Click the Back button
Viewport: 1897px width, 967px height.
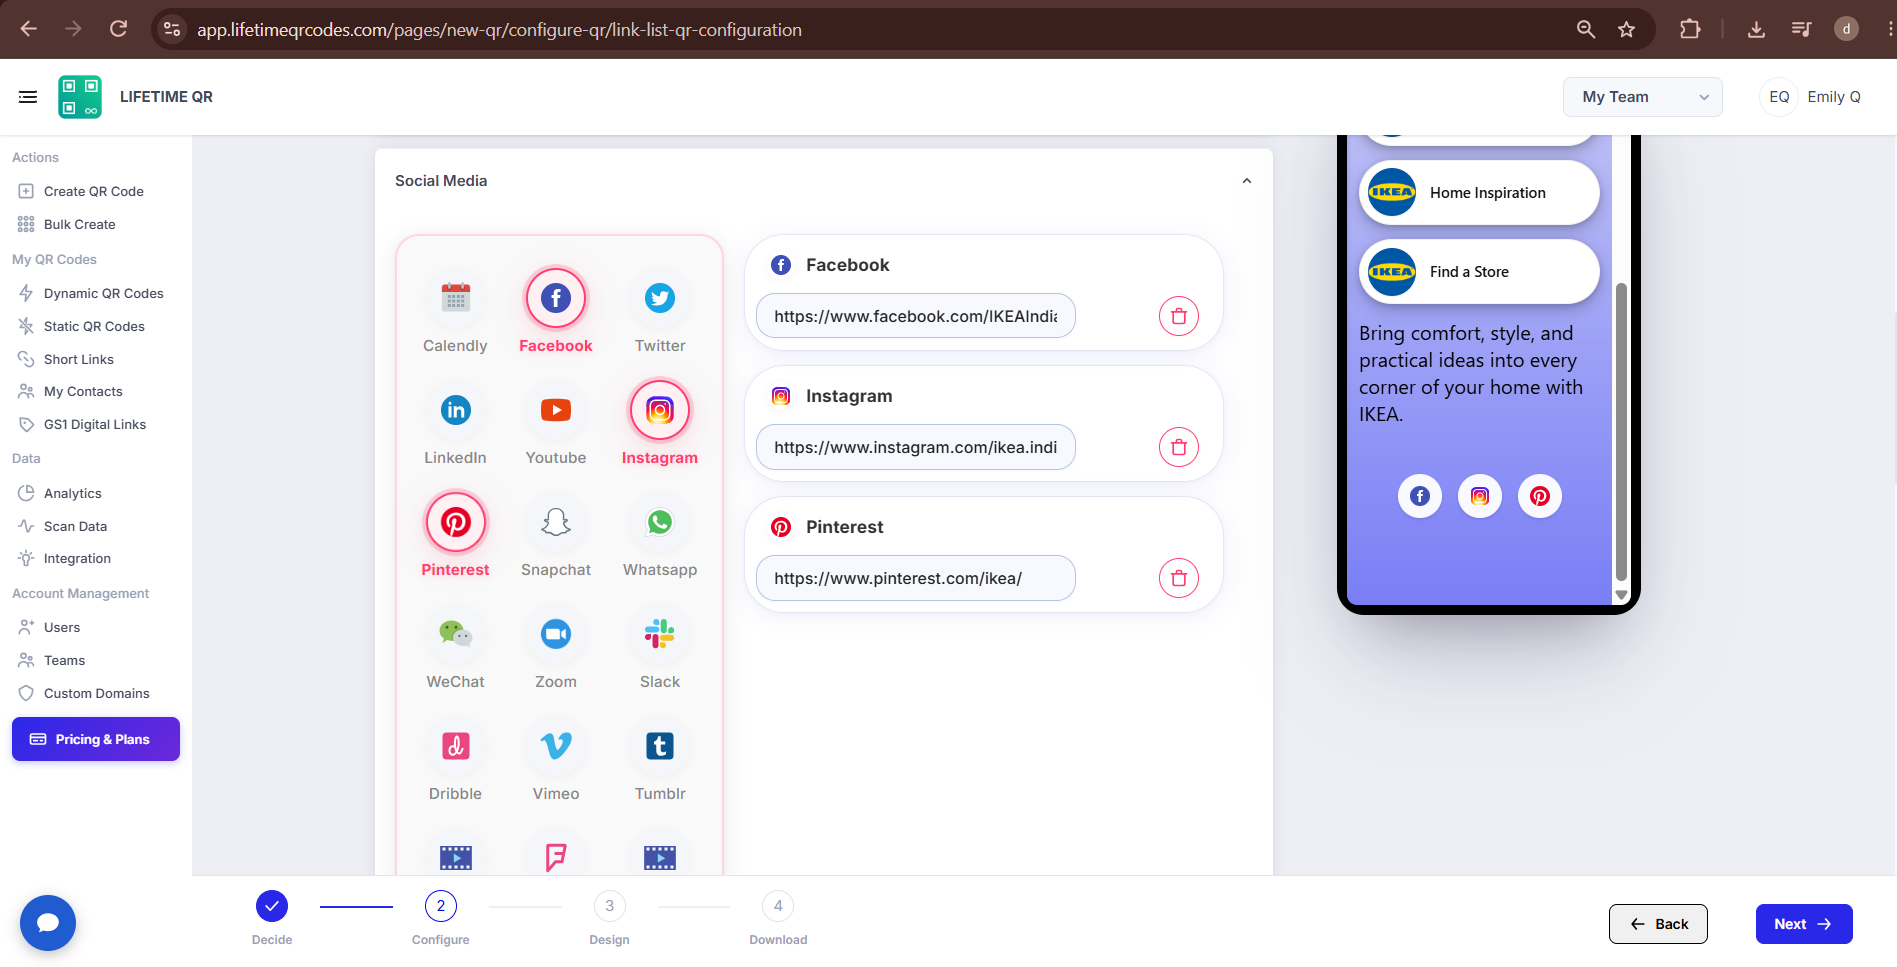pos(1658,924)
